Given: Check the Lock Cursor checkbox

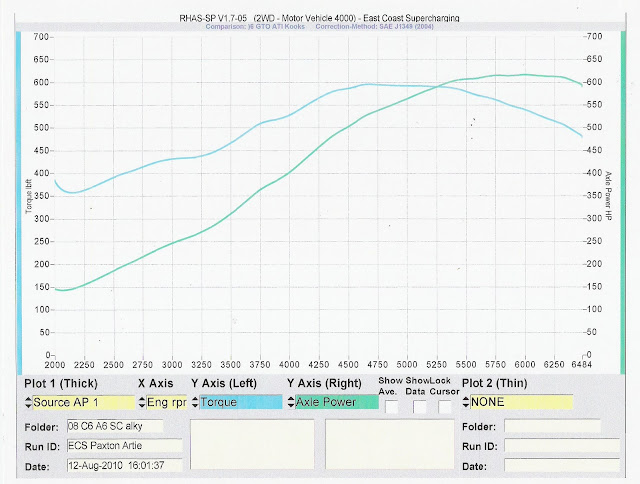Looking at the screenshot, I should (445, 406).
